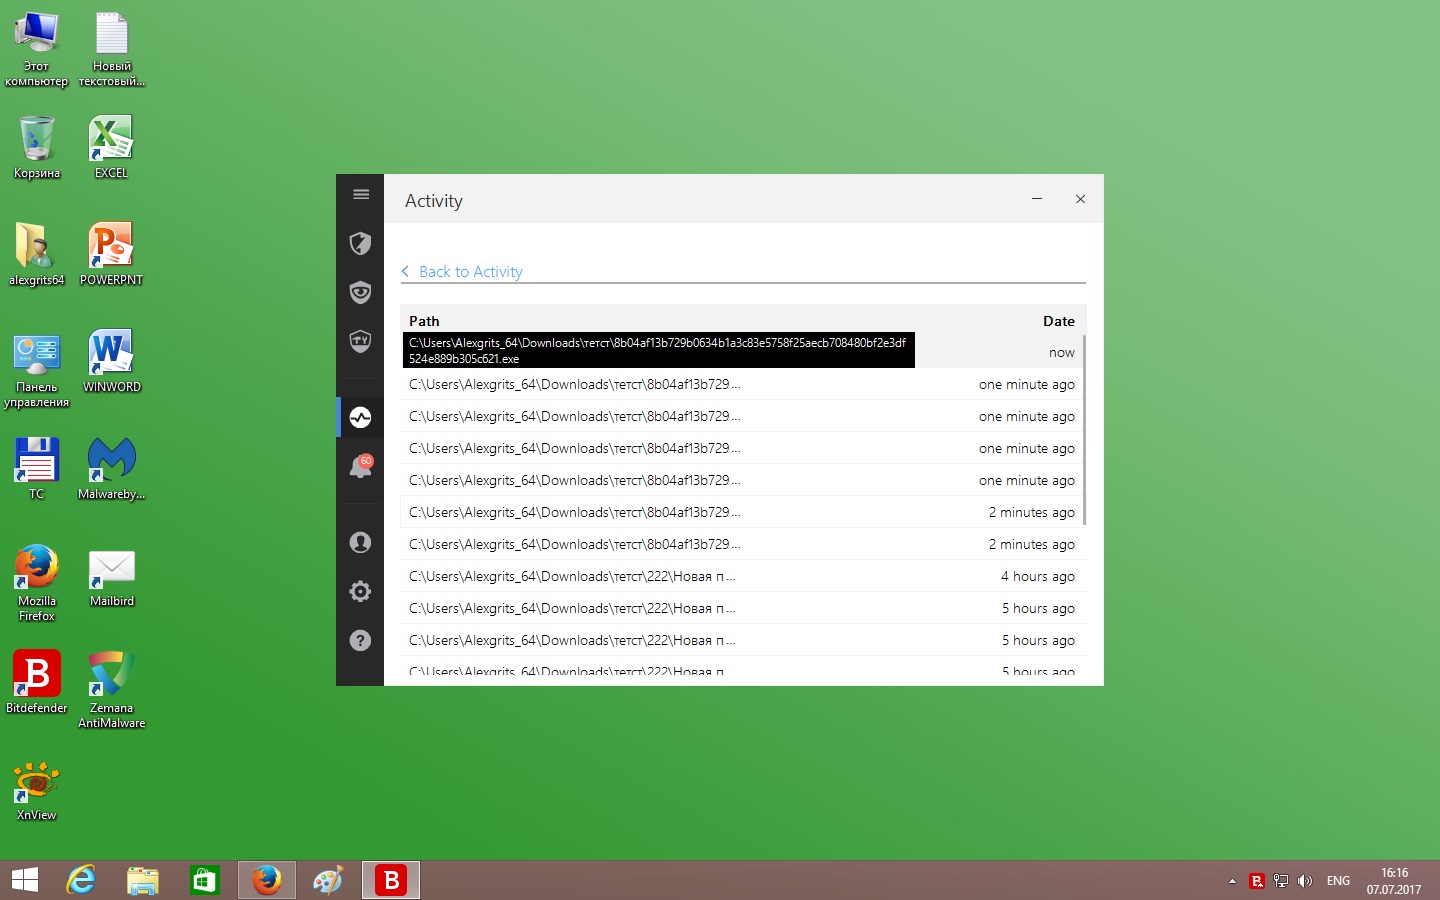Select the Панель управления desktop icon
Screen dimensions: 1440x900
[x=36, y=370]
